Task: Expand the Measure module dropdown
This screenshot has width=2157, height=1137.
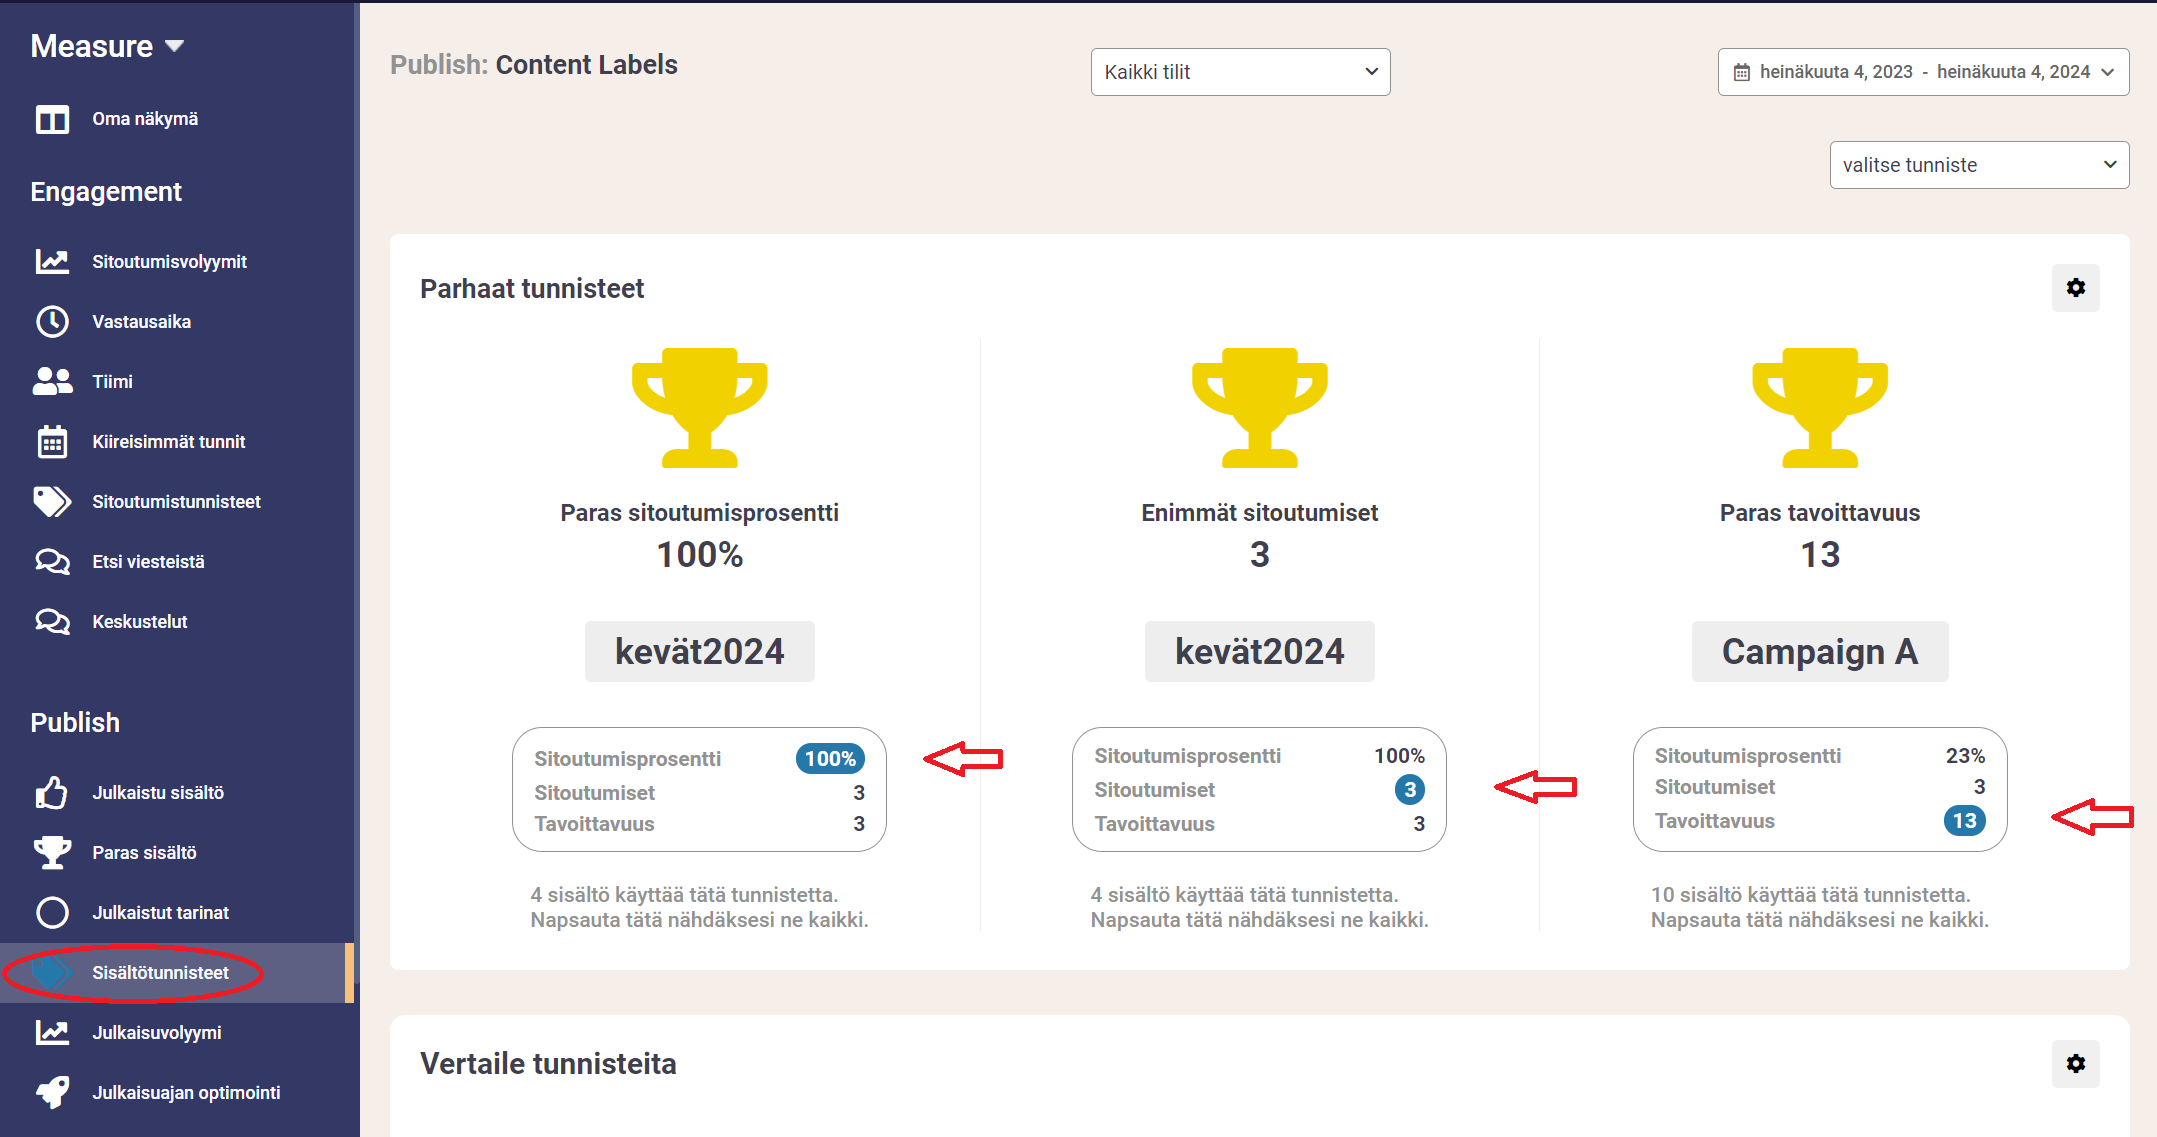Action: (x=108, y=46)
